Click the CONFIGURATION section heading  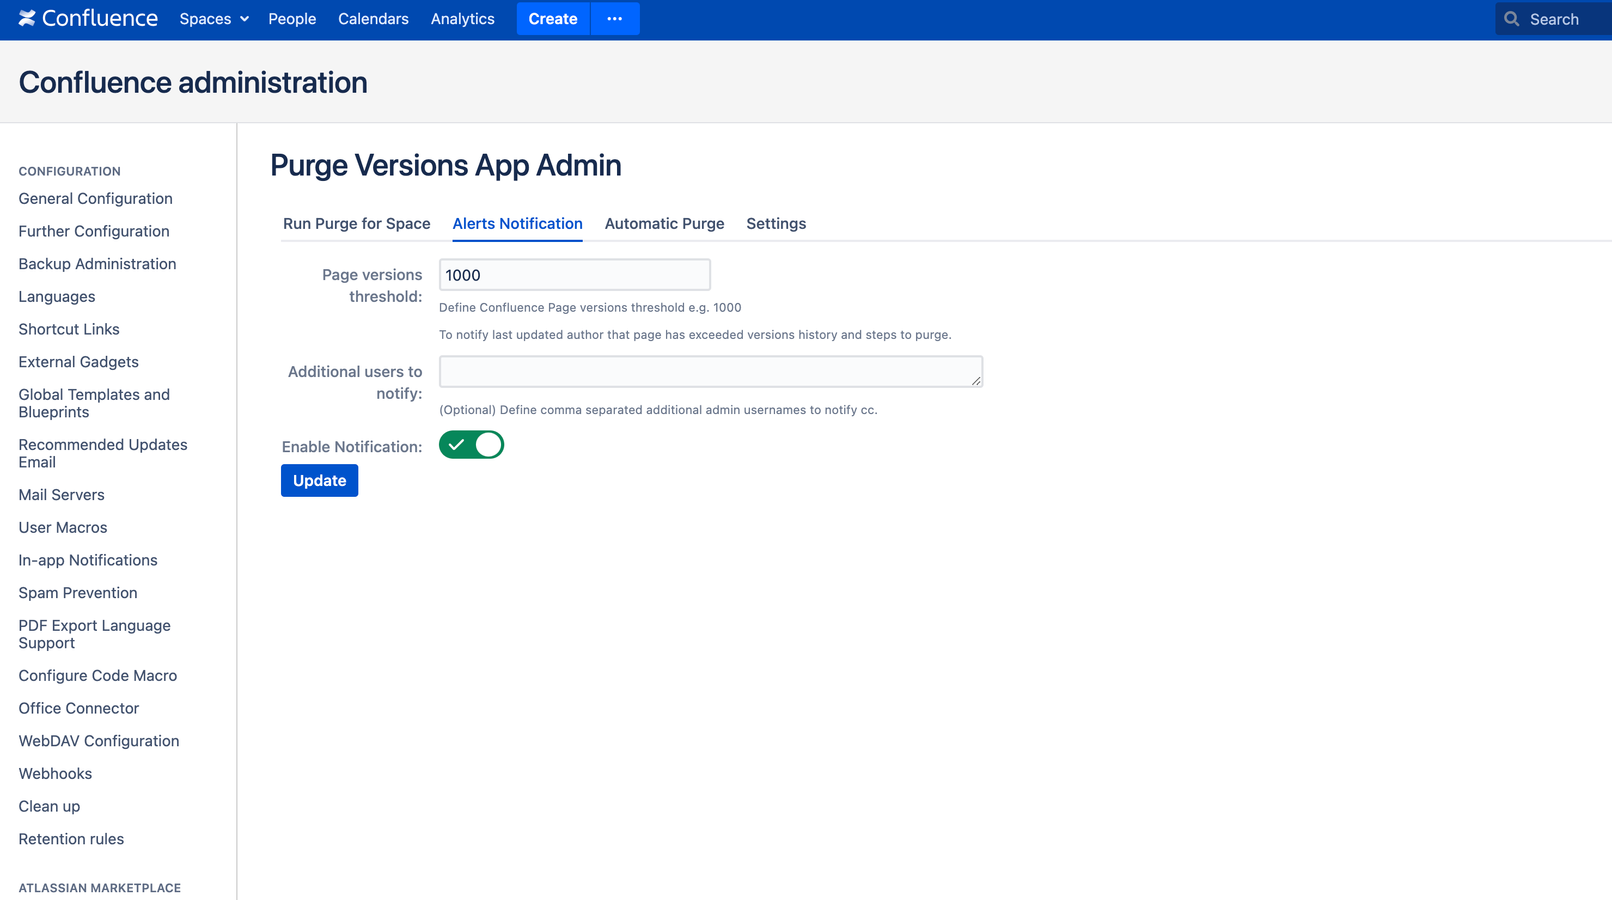coord(69,172)
